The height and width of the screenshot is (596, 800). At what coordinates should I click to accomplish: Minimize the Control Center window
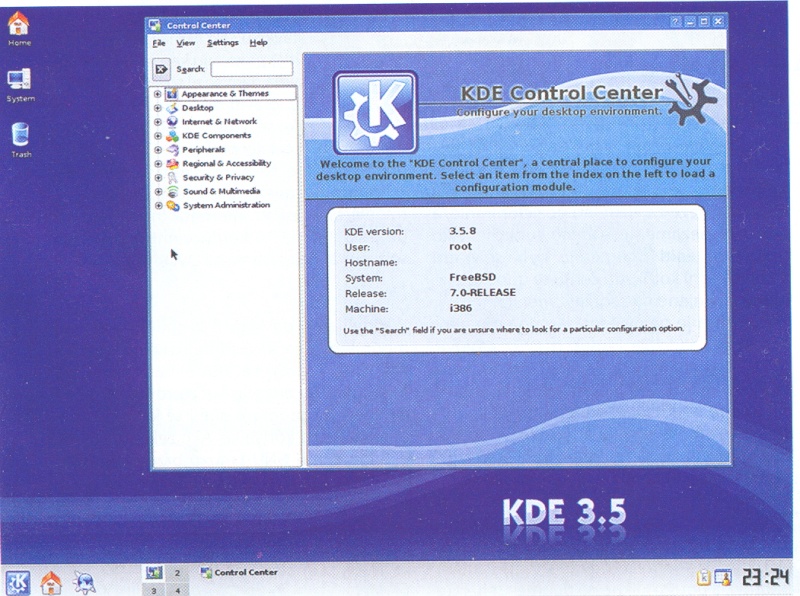(690, 21)
